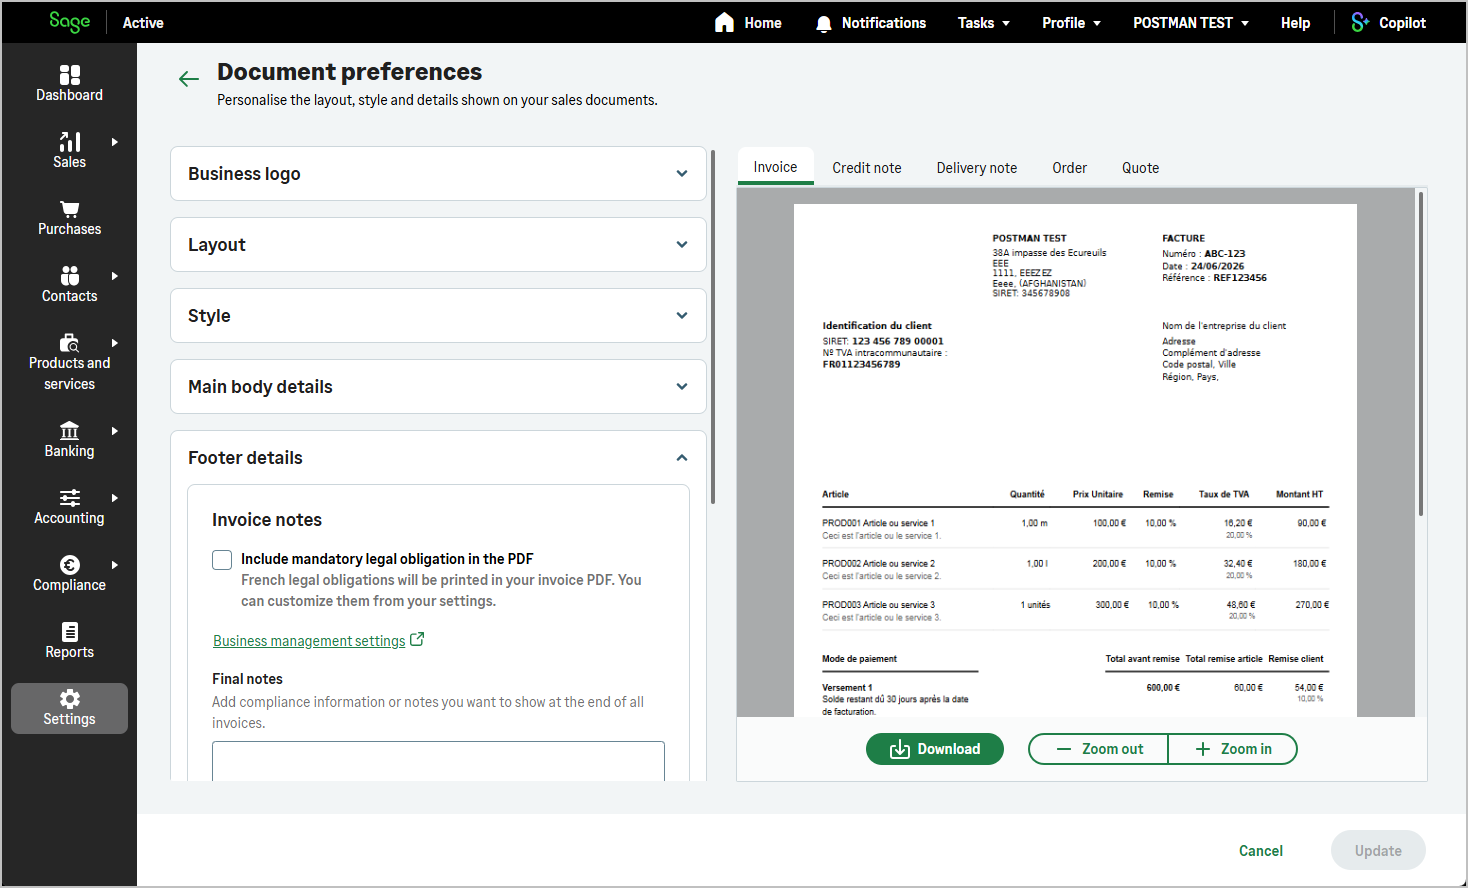Click into the Final notes text field
Image resolution: width=1468 pixels, height=888 pixels.
pos(438,761)
